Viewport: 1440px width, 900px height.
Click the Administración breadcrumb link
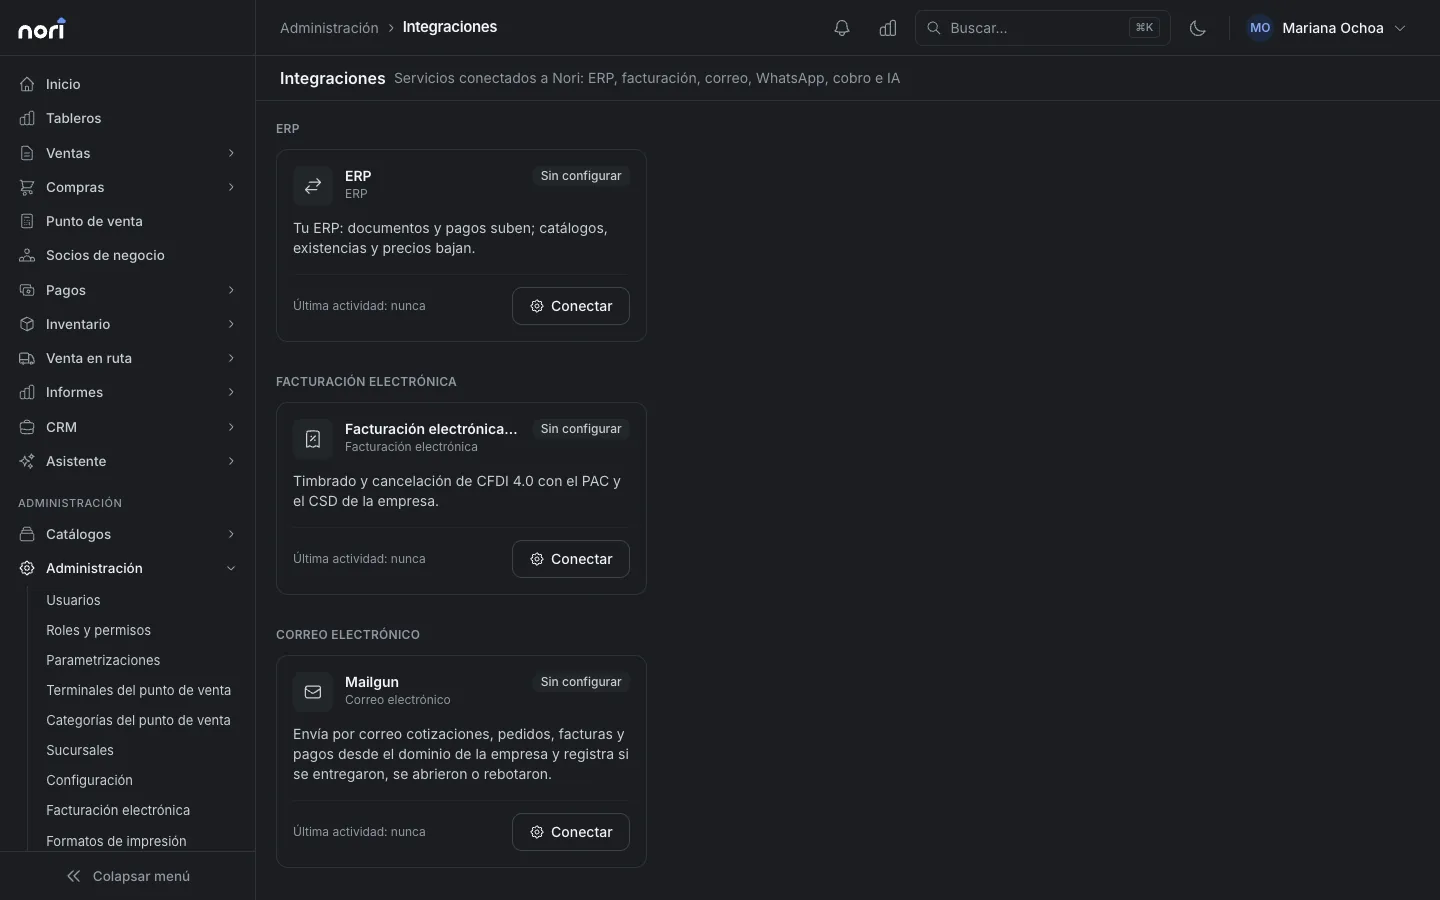click(329, 28)
